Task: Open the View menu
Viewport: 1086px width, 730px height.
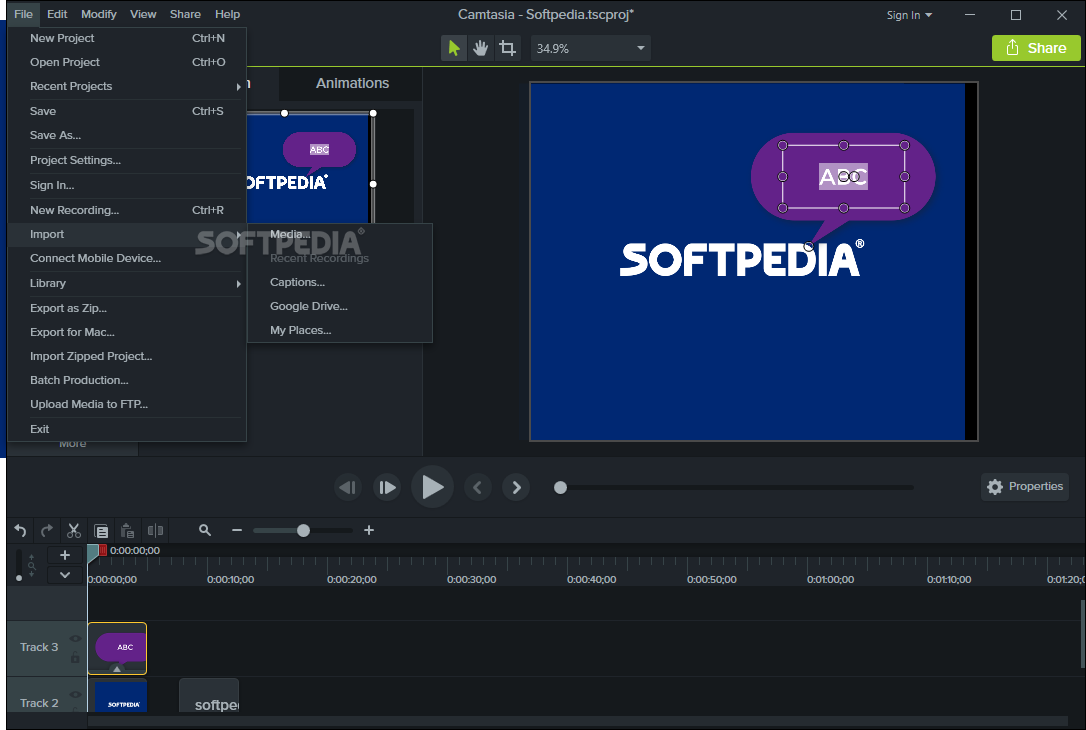Action: pyautogui.click(x=143, y=14)
